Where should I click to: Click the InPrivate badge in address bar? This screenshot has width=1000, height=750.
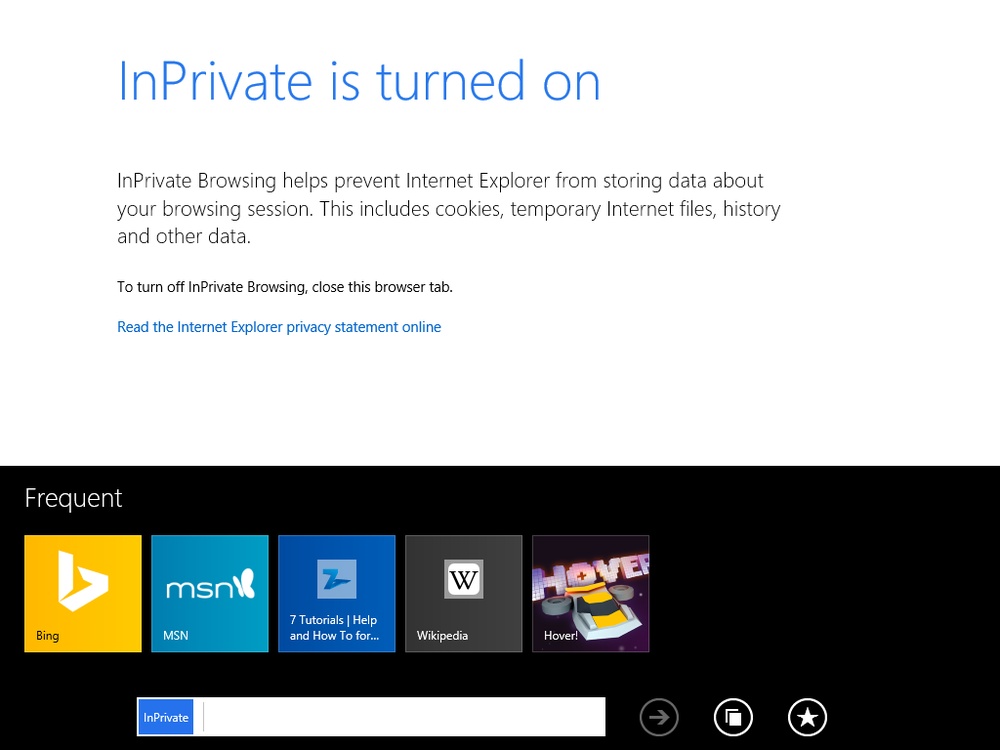(166, 717)
